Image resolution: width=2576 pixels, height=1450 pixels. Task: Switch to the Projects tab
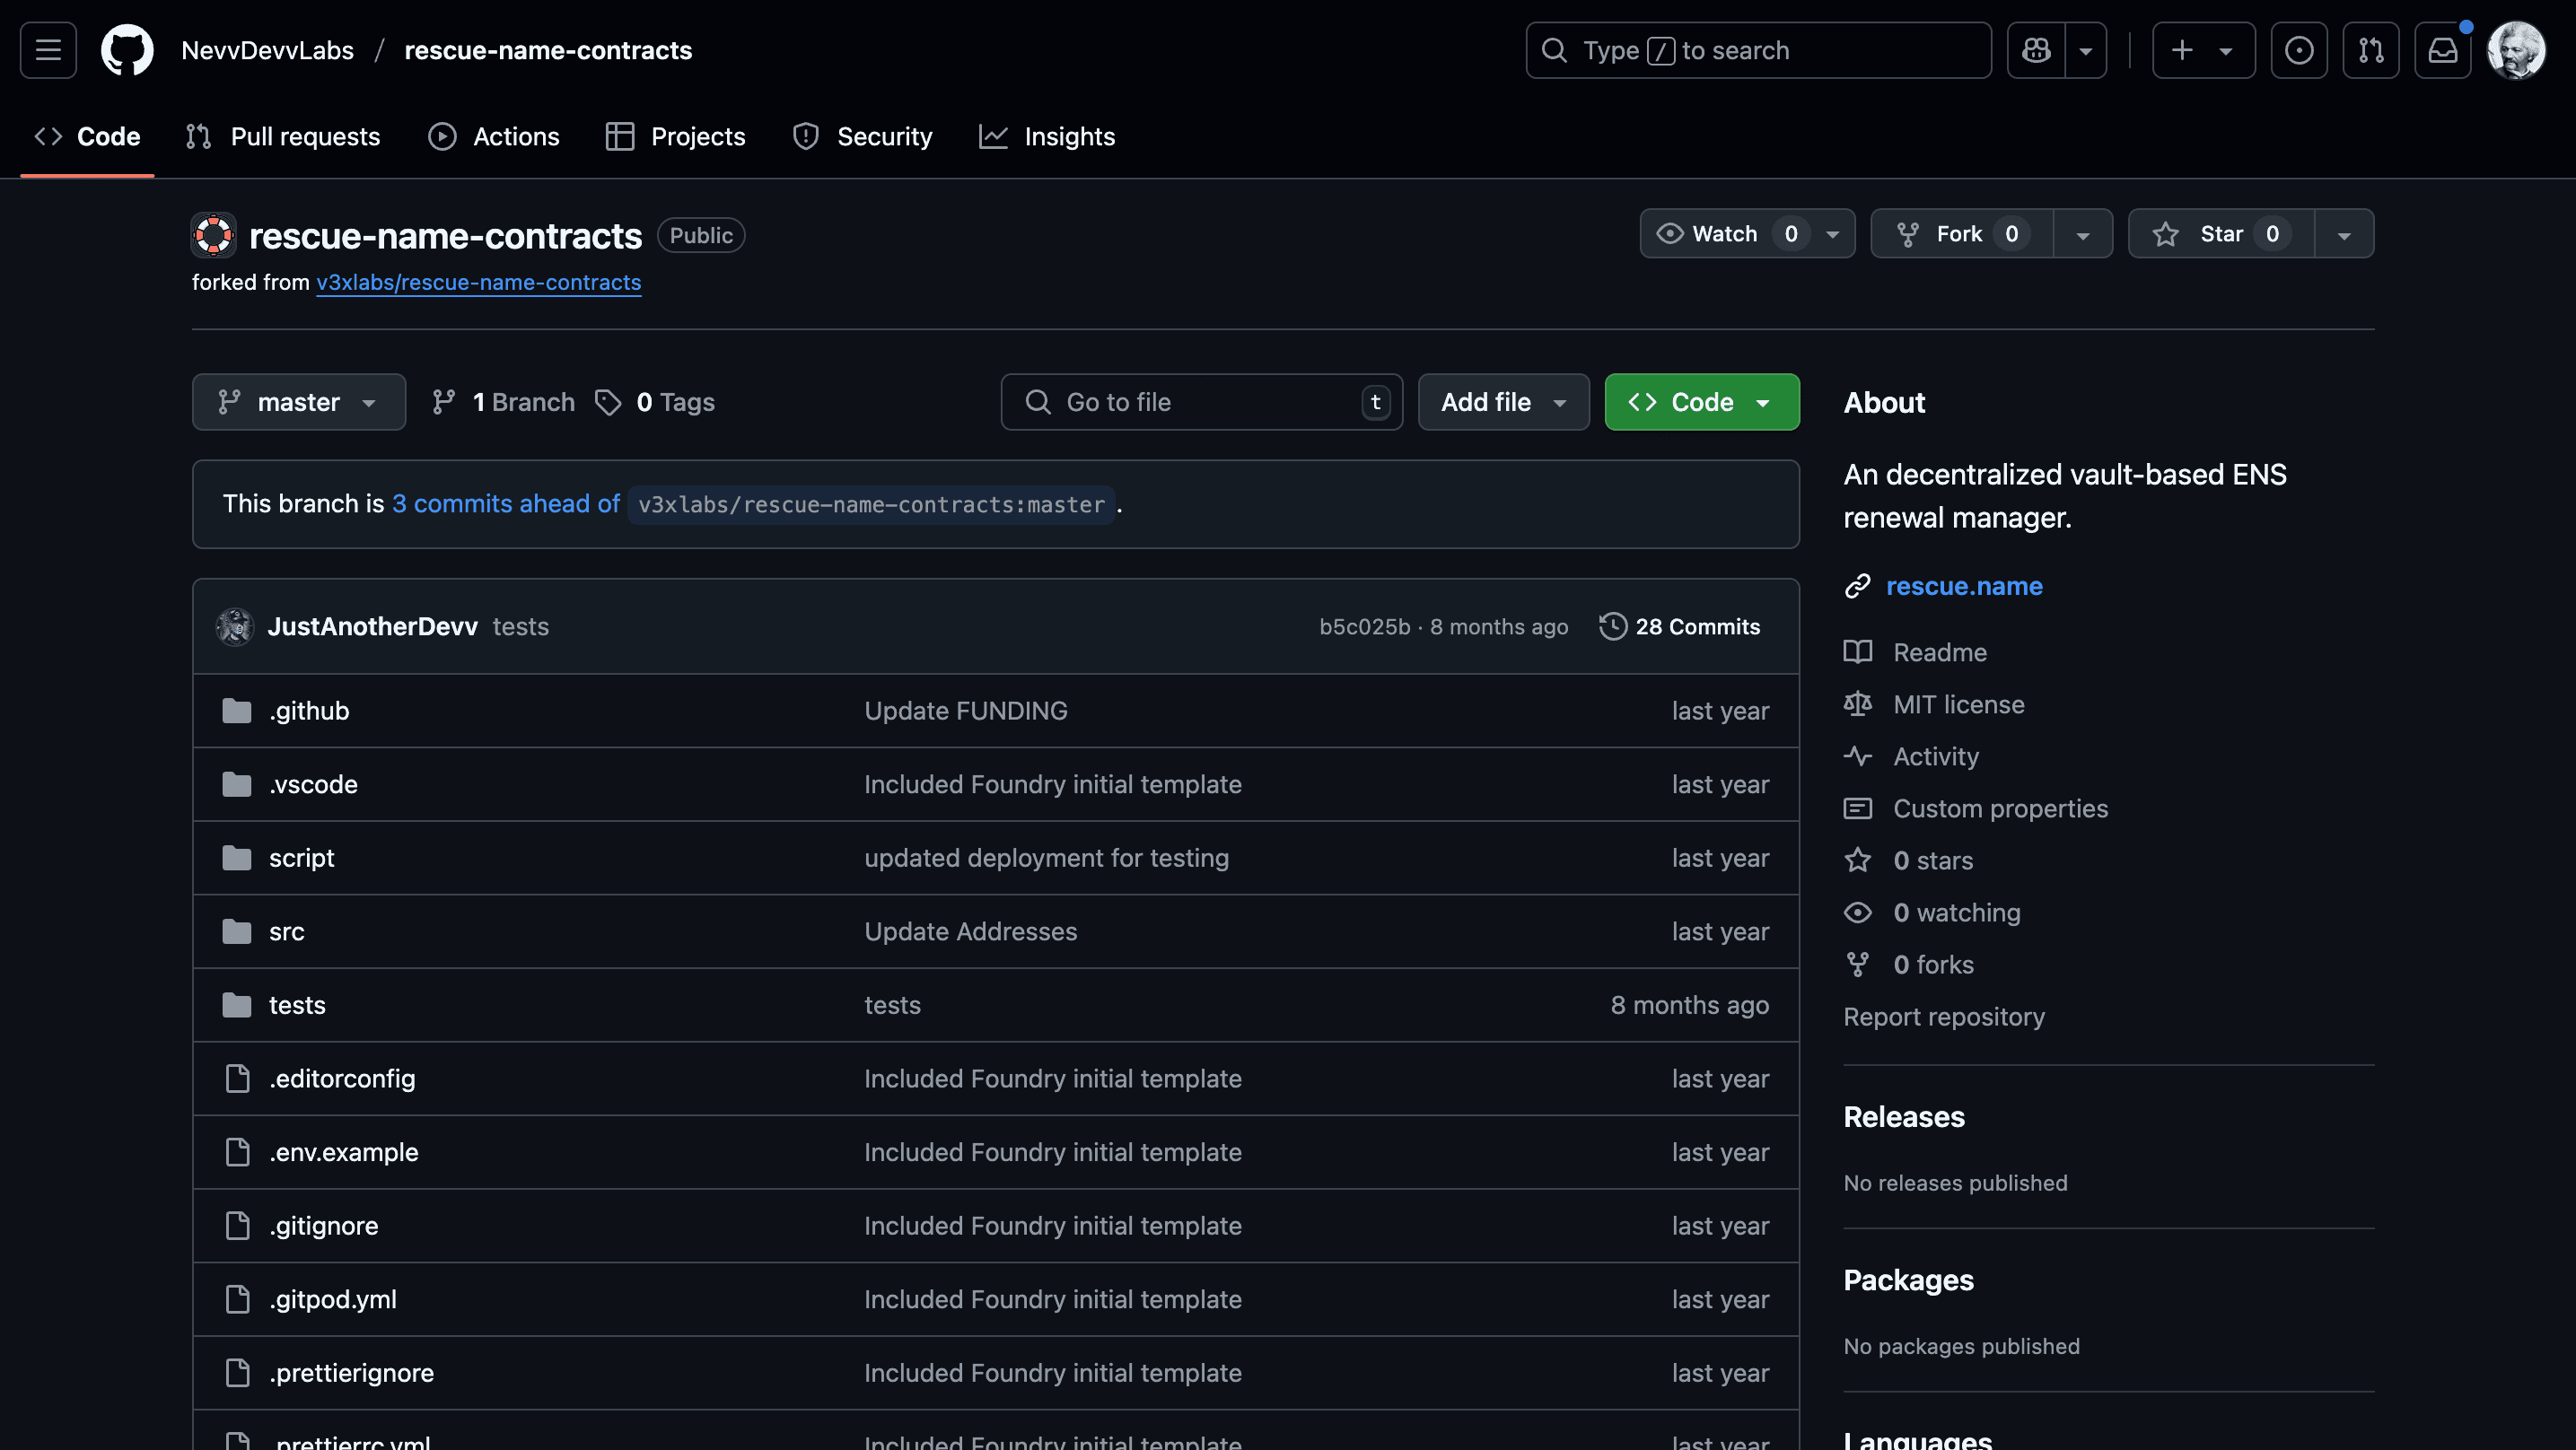[676, 137]
